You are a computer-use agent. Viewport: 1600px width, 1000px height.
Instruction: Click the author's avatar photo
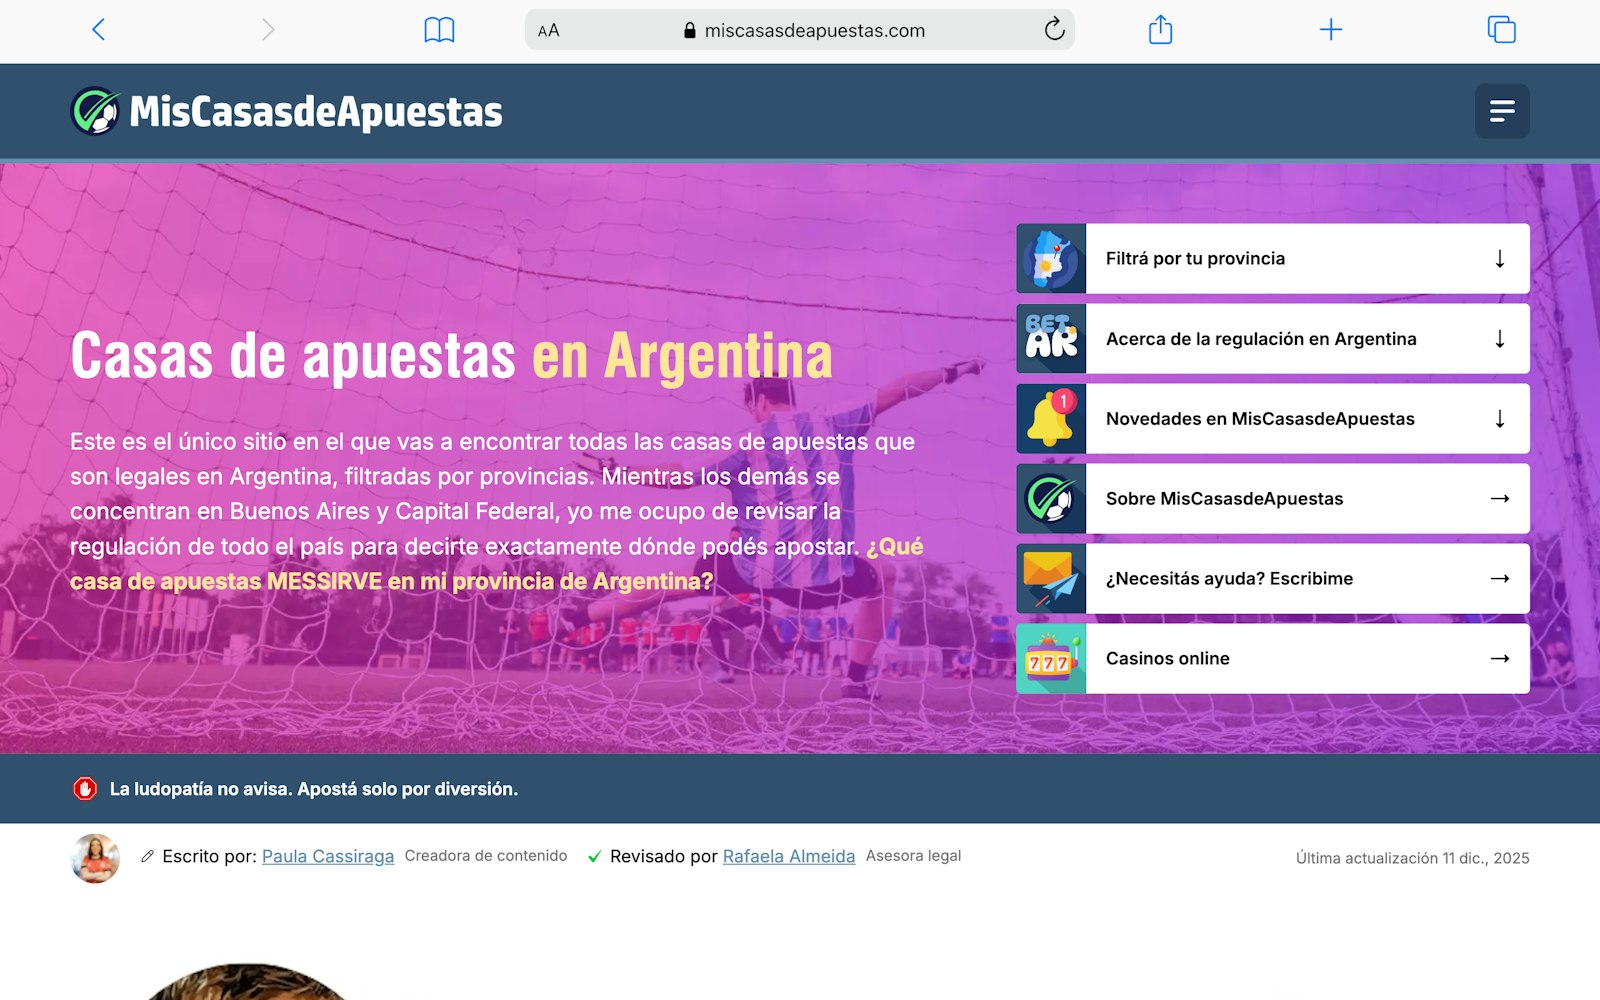click(x=95, y=858)
